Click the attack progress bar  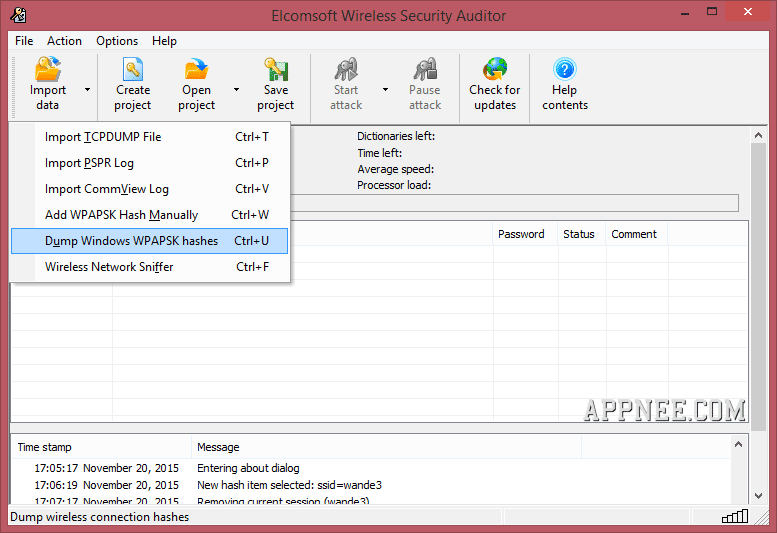click(514, 203)
